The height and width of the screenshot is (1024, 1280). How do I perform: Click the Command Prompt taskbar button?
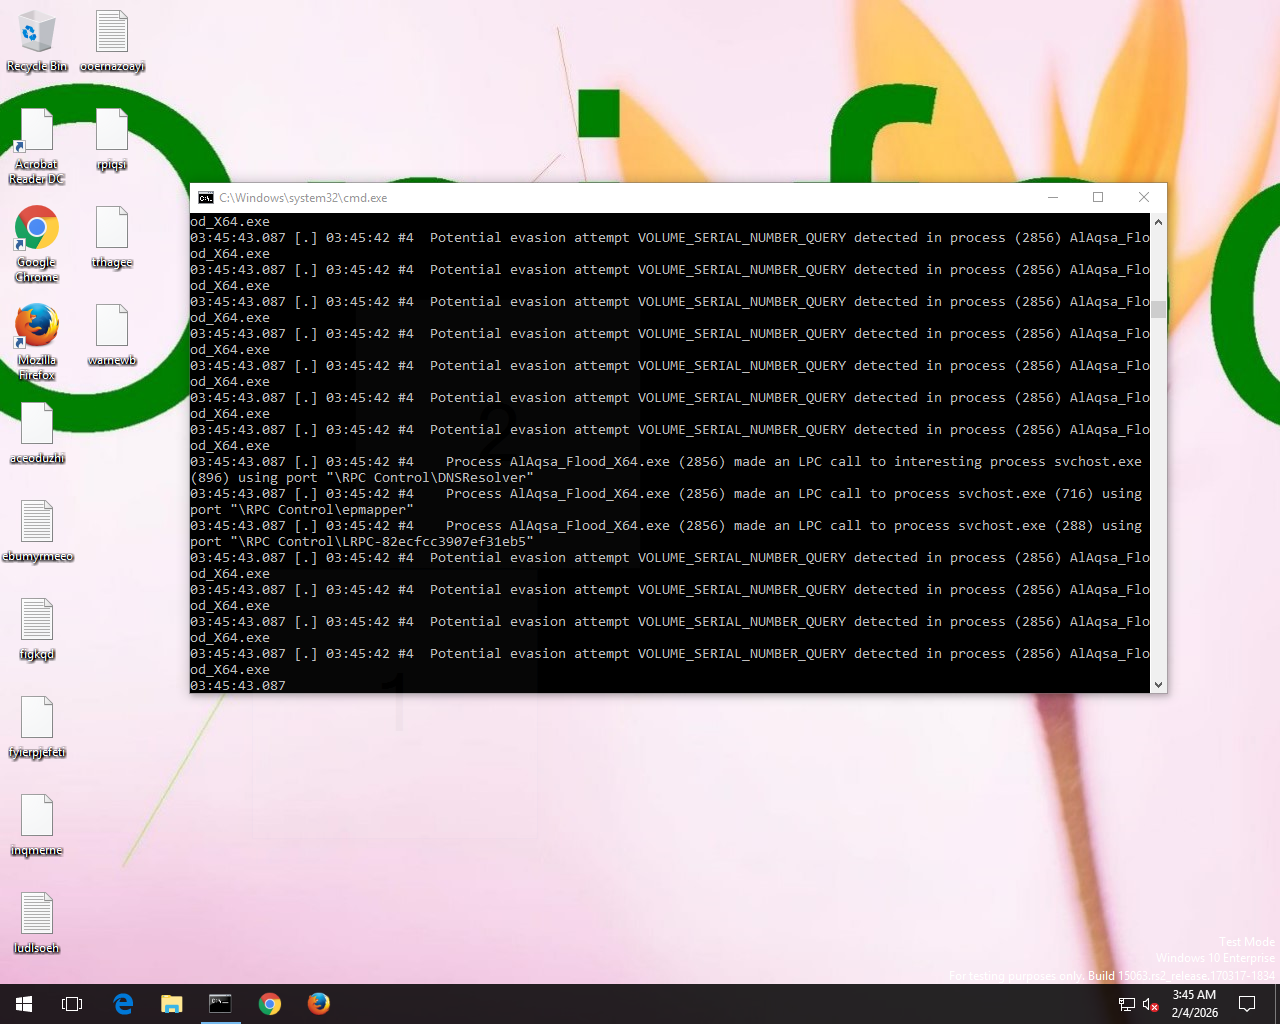click(x=220, y=1004)
